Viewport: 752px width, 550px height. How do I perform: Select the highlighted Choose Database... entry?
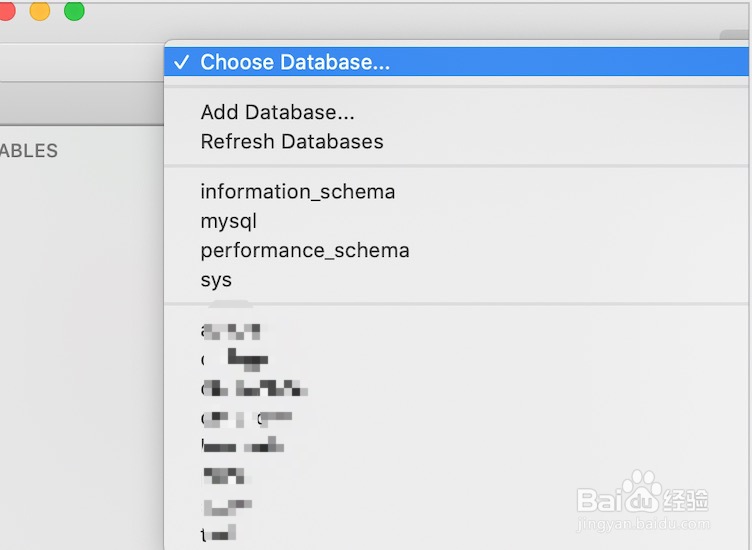click(x=295, y=62)
